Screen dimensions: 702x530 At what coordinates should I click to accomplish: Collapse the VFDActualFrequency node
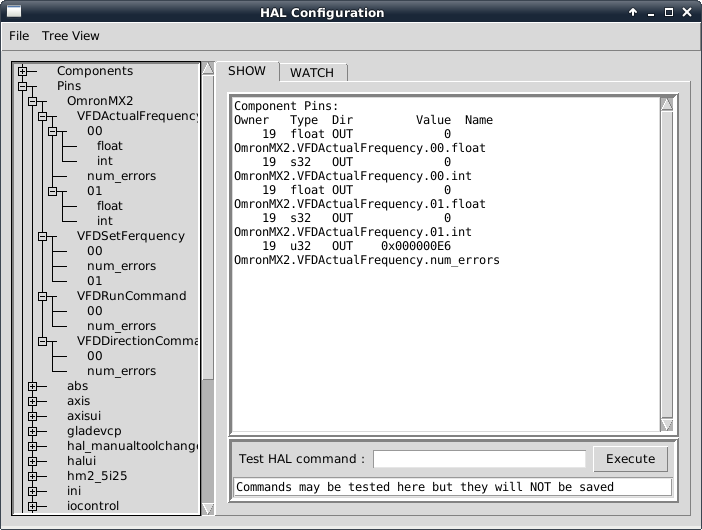43,116
